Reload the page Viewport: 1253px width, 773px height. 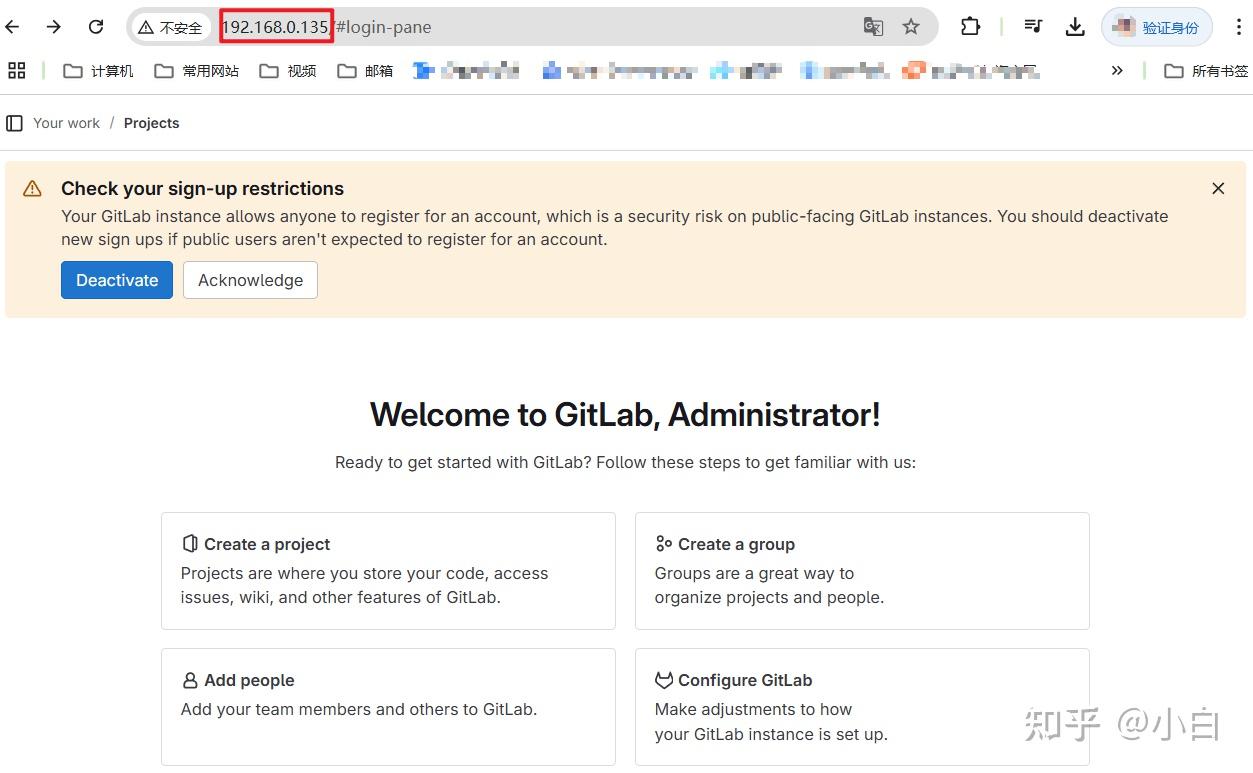click(x=95, y=27)
